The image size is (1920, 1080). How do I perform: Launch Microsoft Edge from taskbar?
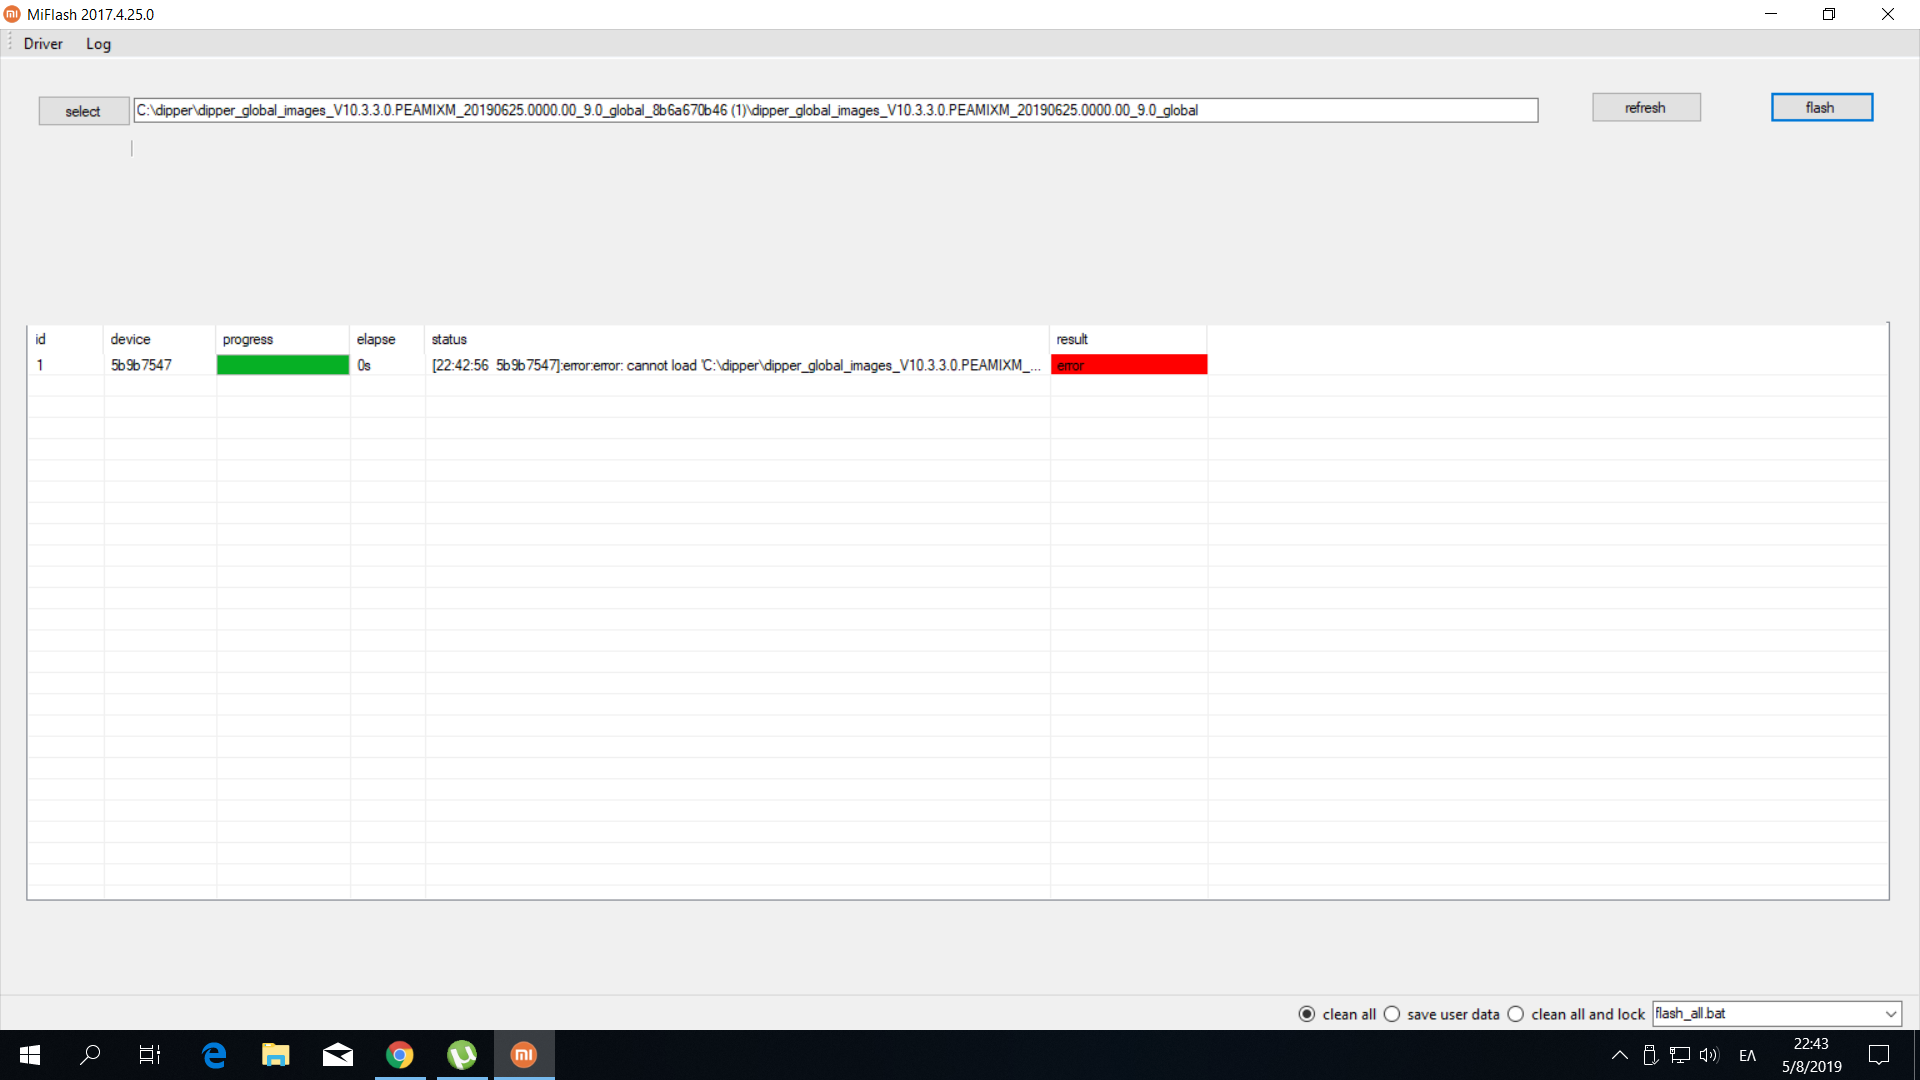214,1055
